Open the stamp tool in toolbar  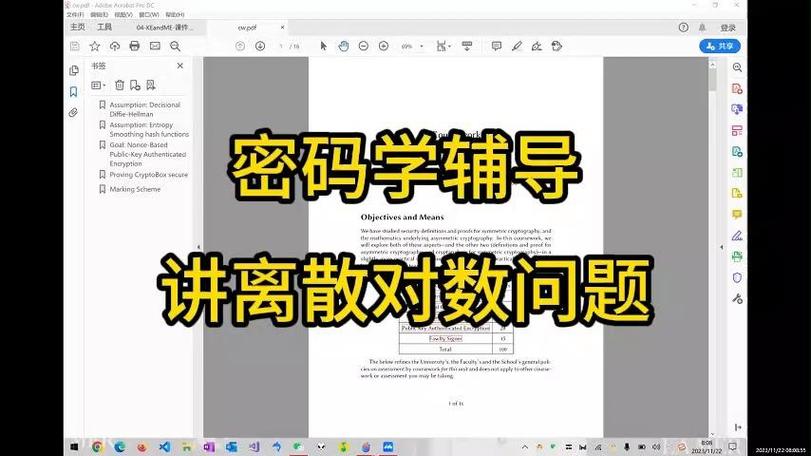click(557, 46)
